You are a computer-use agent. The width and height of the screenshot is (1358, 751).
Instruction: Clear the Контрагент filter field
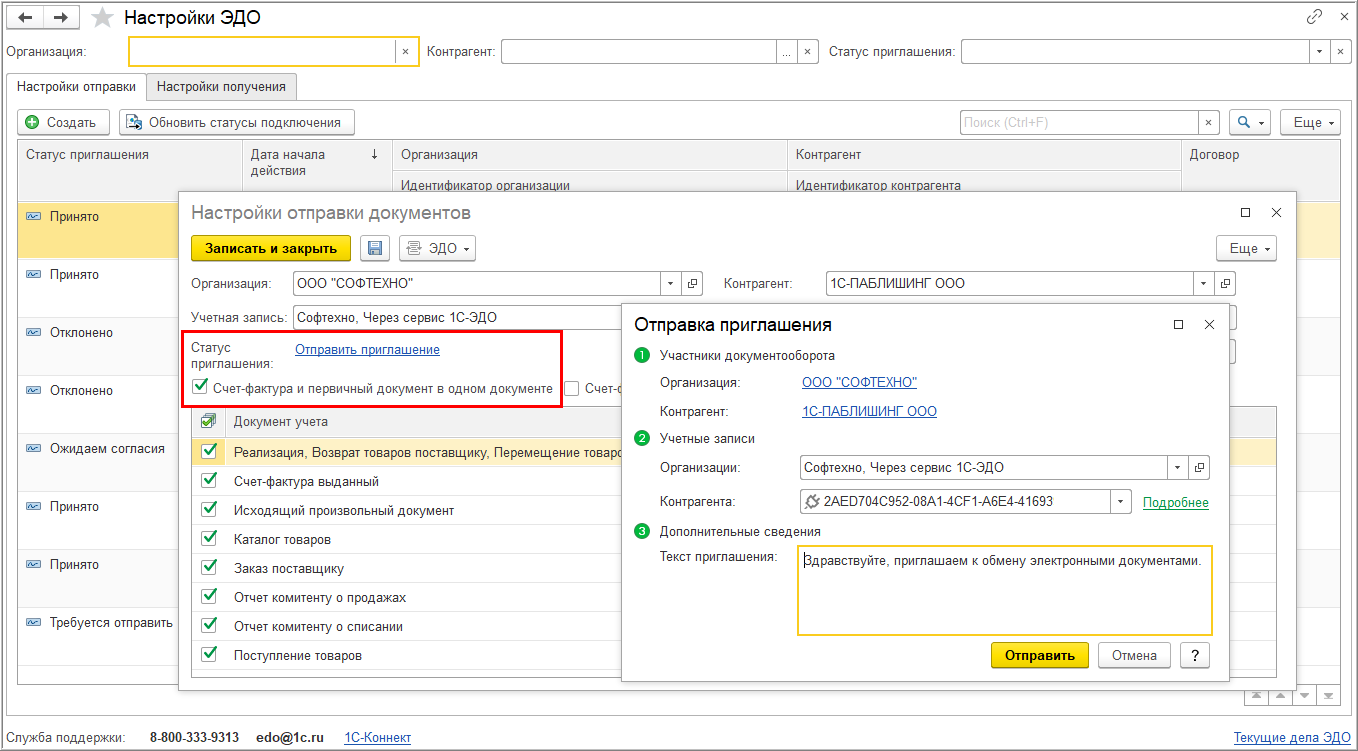pos(808,52)
